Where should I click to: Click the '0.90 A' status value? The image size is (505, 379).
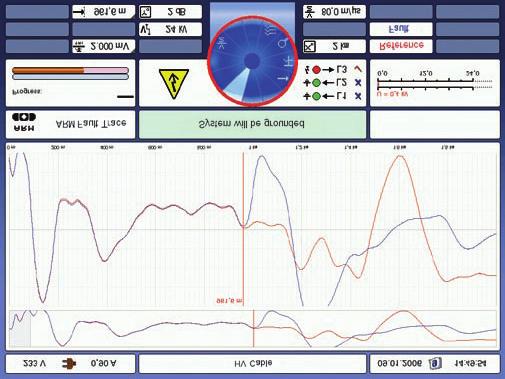(x=103, y=364)
